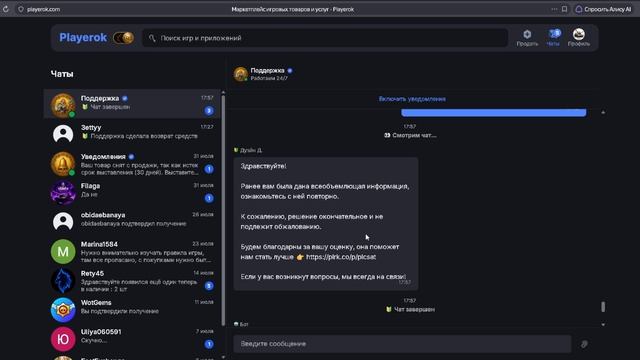Open Поддержка chat in list
Image resolution: width=640 pixels, height=360 pixels.
[x=132, y=104]
